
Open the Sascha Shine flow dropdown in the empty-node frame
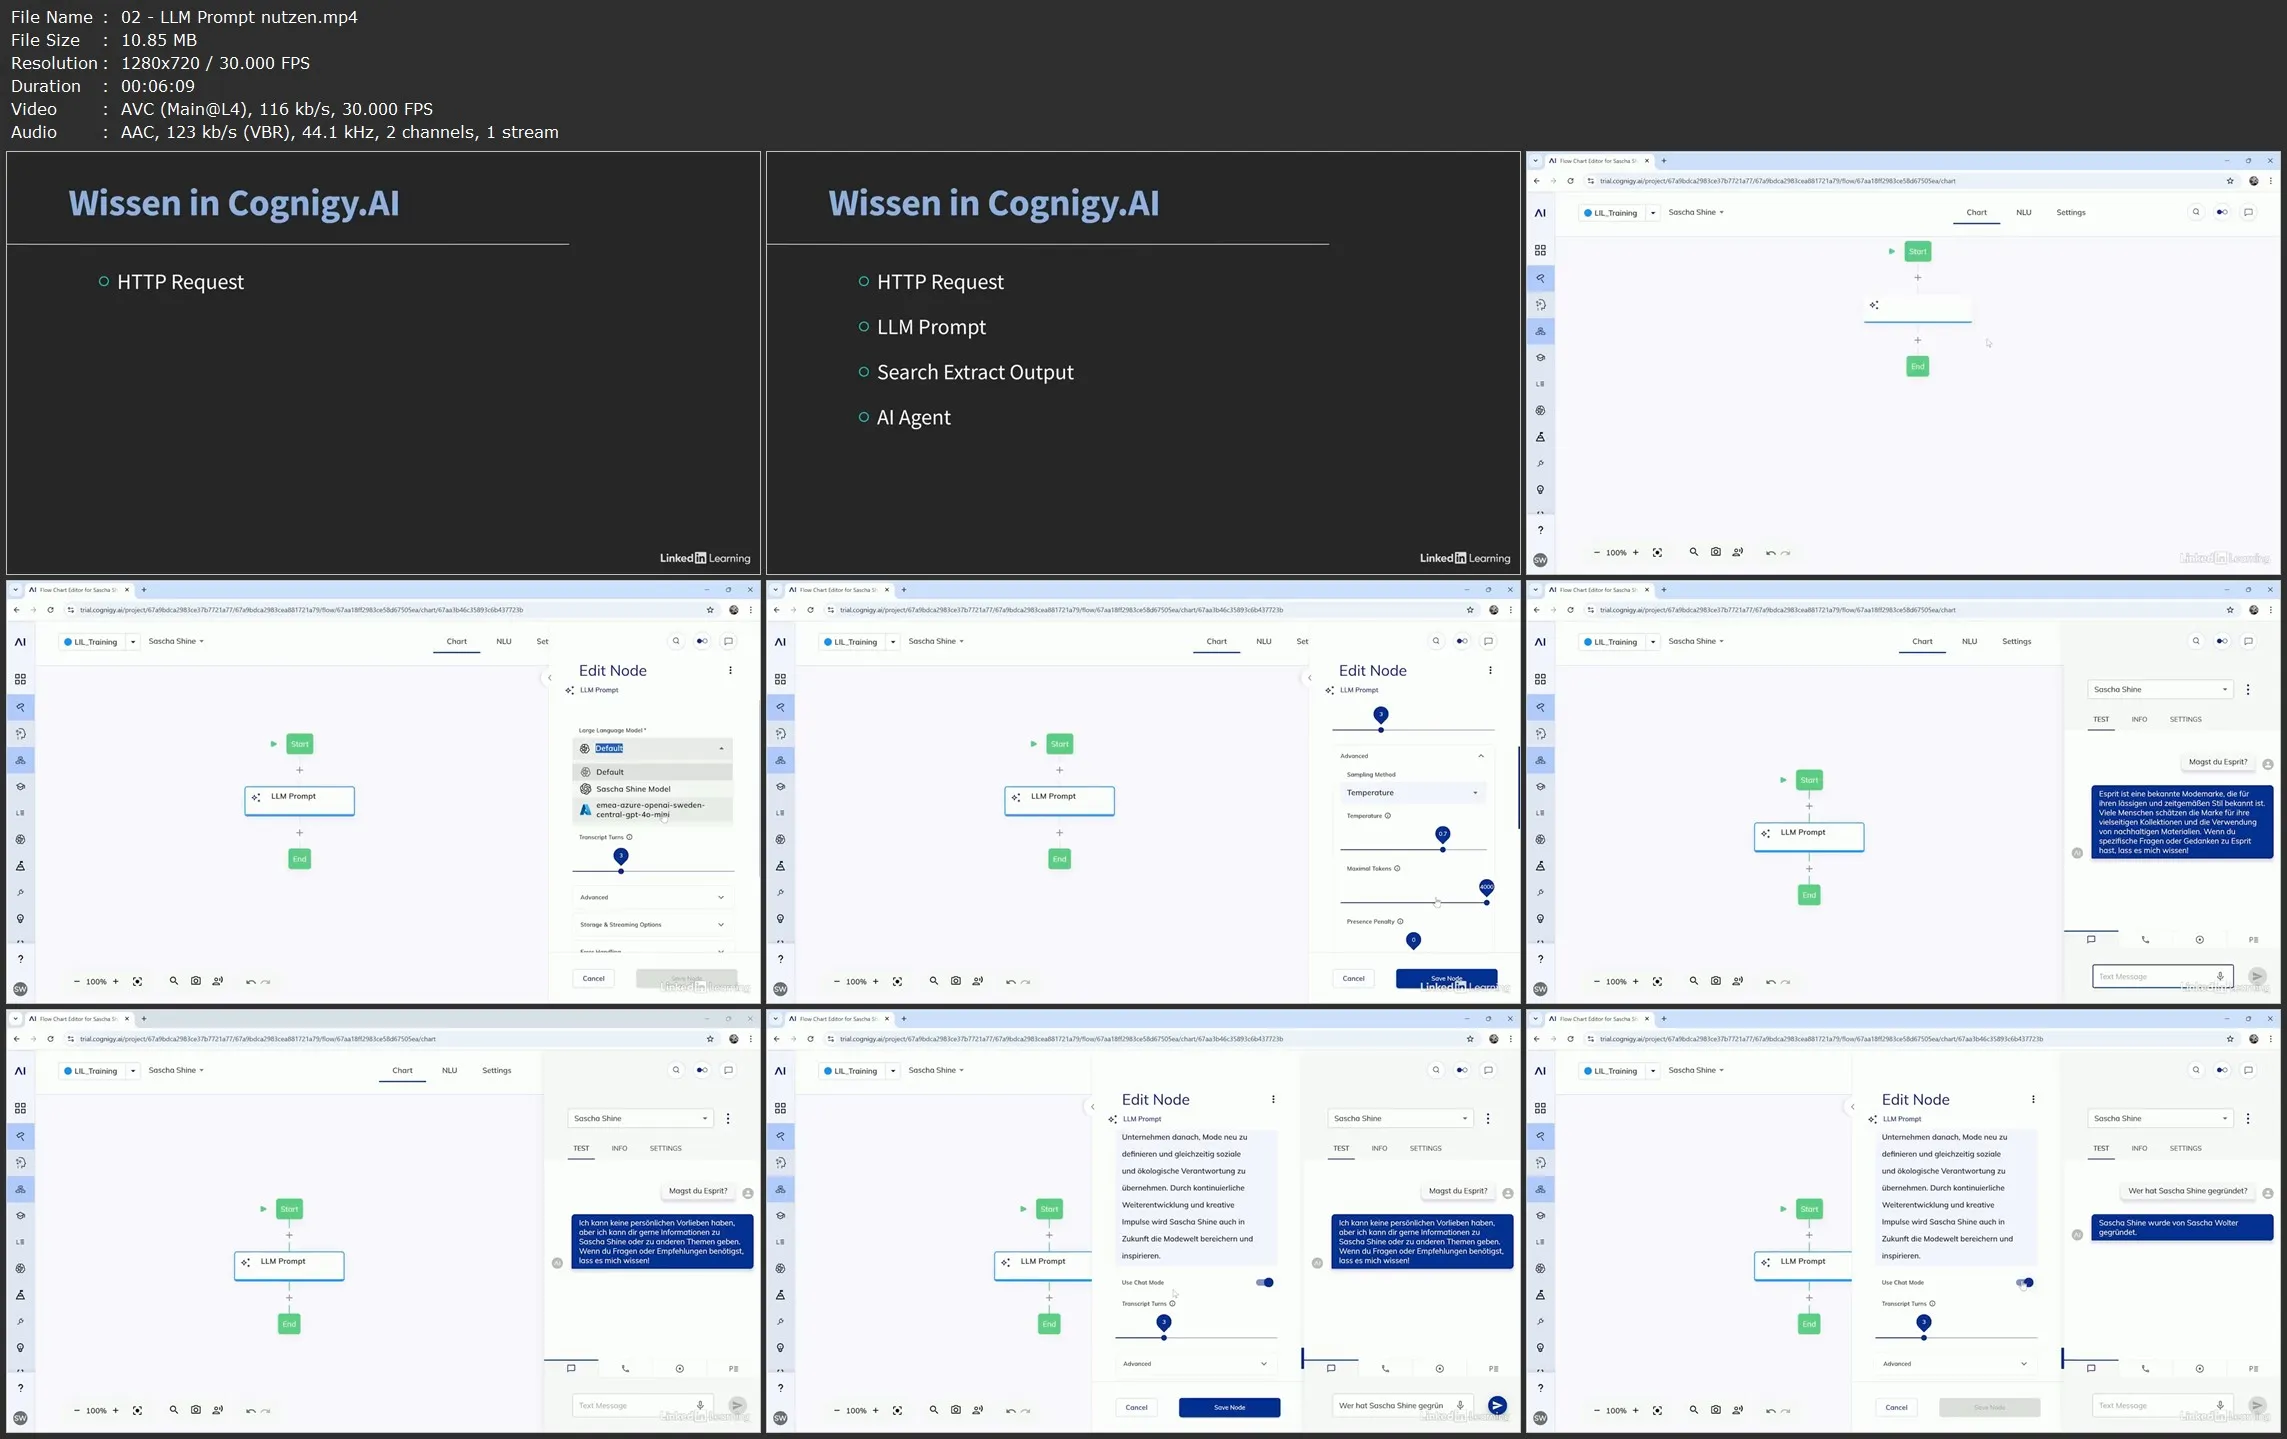(1696, 212)
